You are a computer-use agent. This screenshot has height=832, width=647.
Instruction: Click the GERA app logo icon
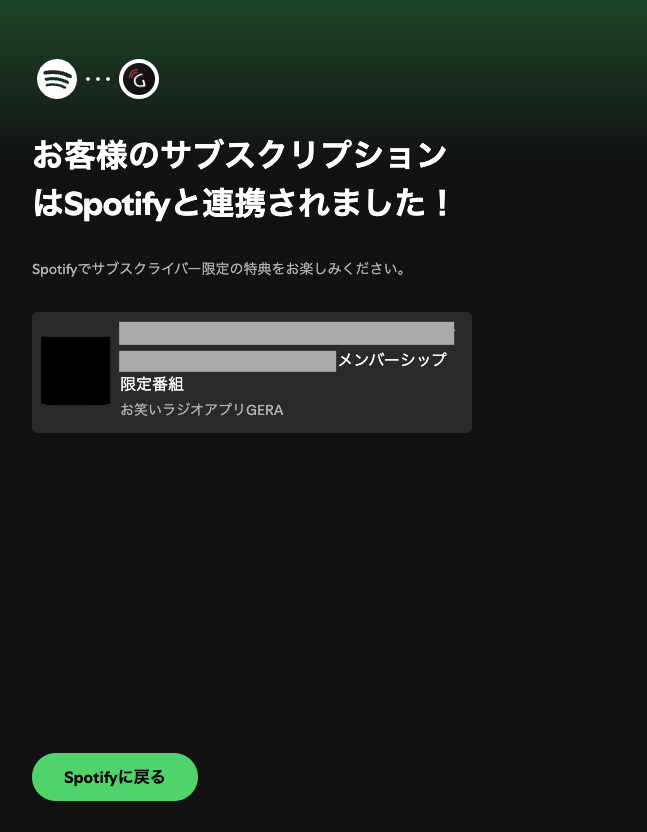pyautogui.click(x=139, y=79)
